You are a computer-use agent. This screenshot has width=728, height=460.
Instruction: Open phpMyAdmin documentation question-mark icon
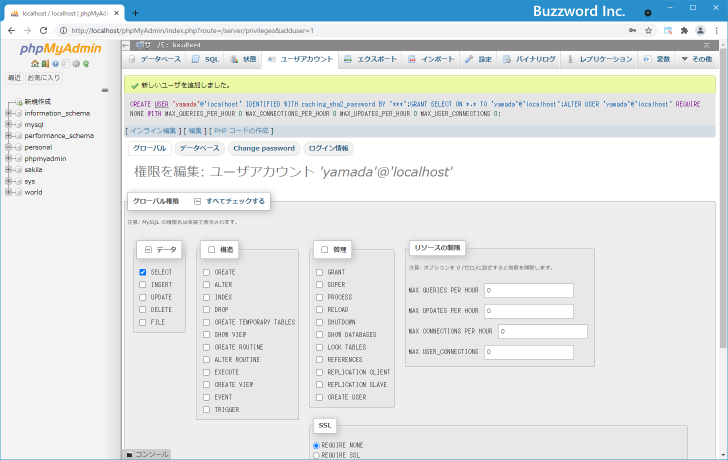tap(55, 64)
